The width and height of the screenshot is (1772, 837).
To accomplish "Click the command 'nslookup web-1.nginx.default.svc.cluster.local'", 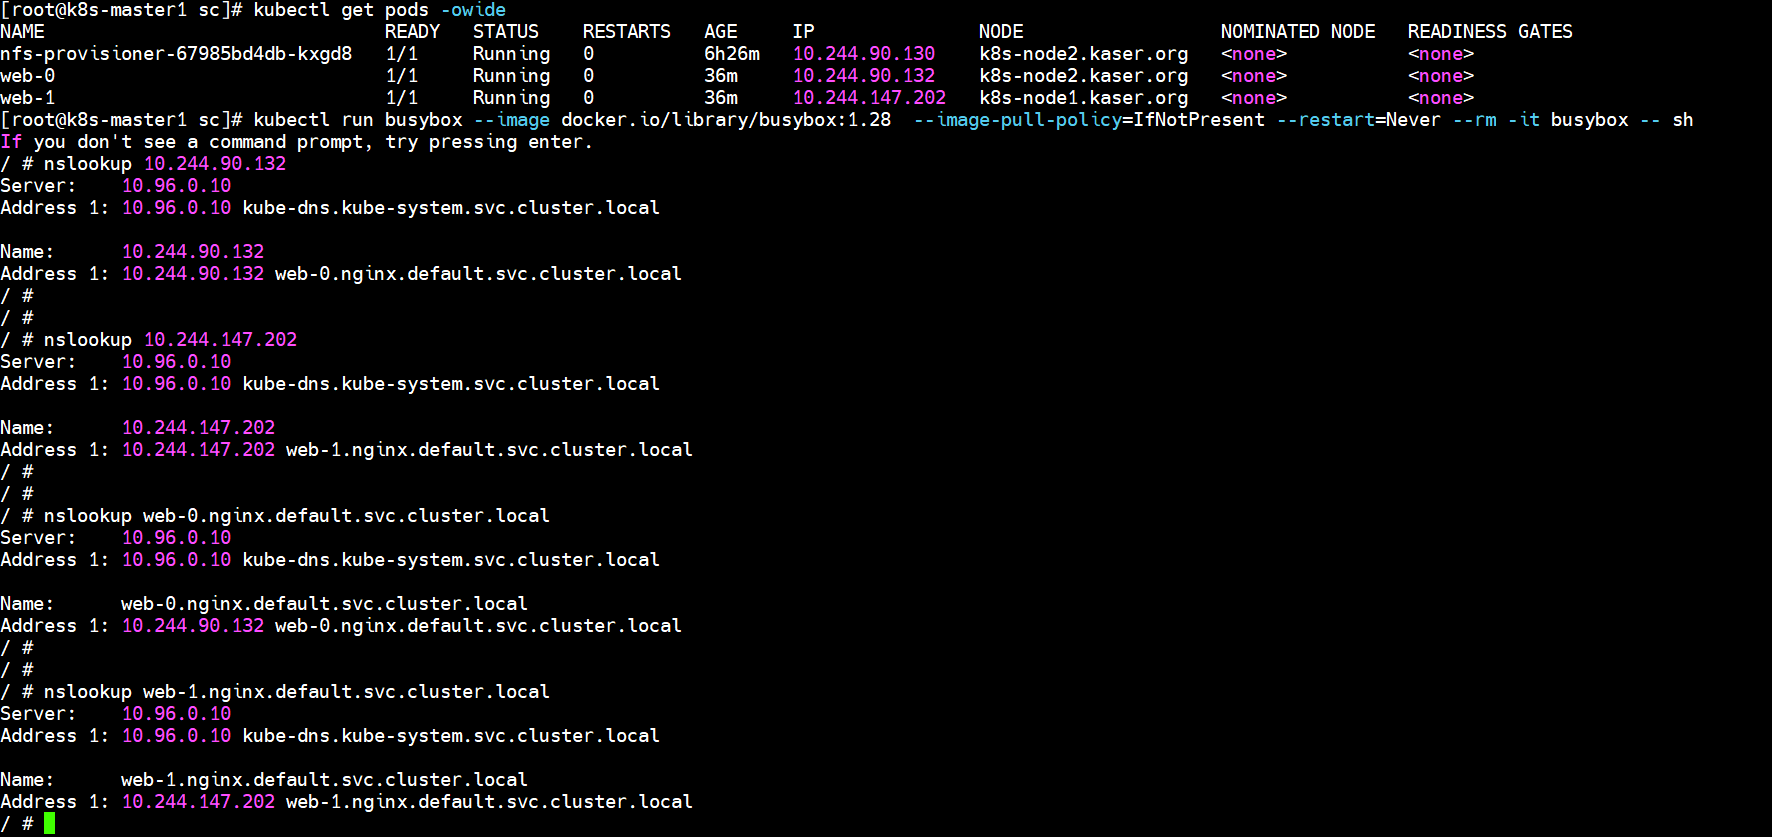I will tap(297, 692).
